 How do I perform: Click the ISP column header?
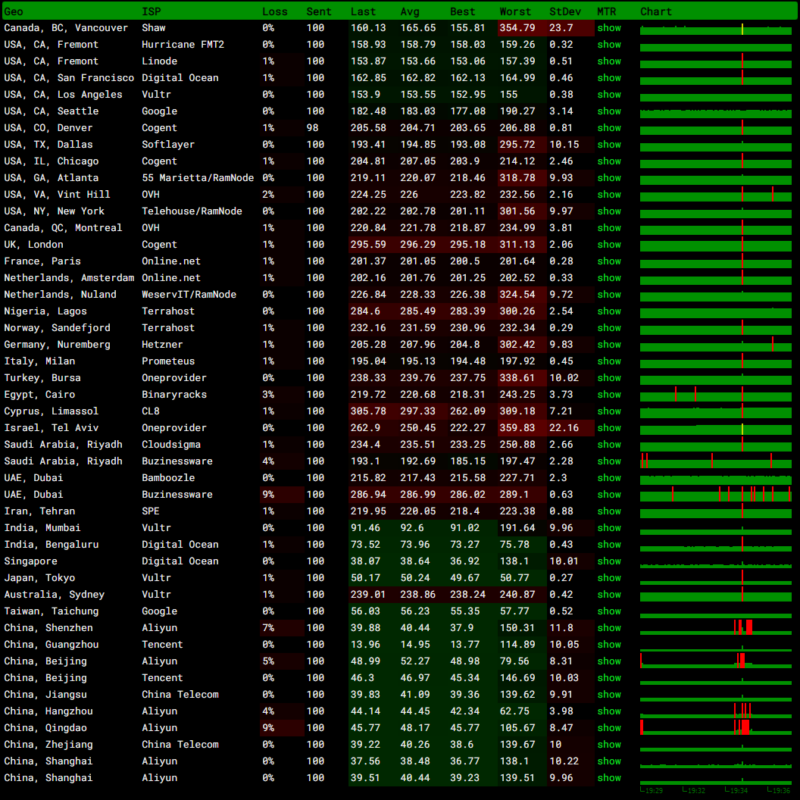150,11
